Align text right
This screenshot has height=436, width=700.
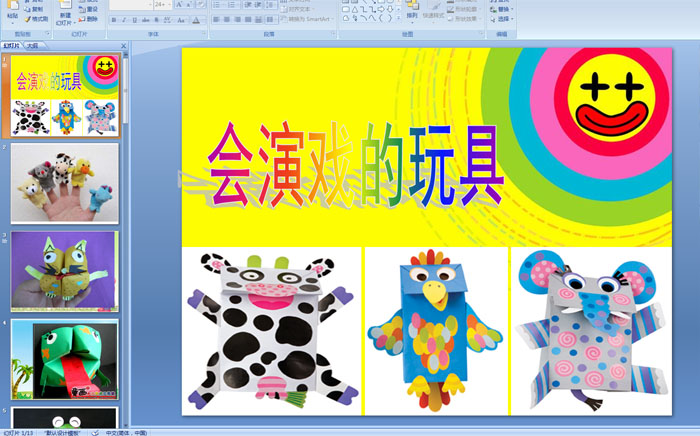[x=238, y=20]
